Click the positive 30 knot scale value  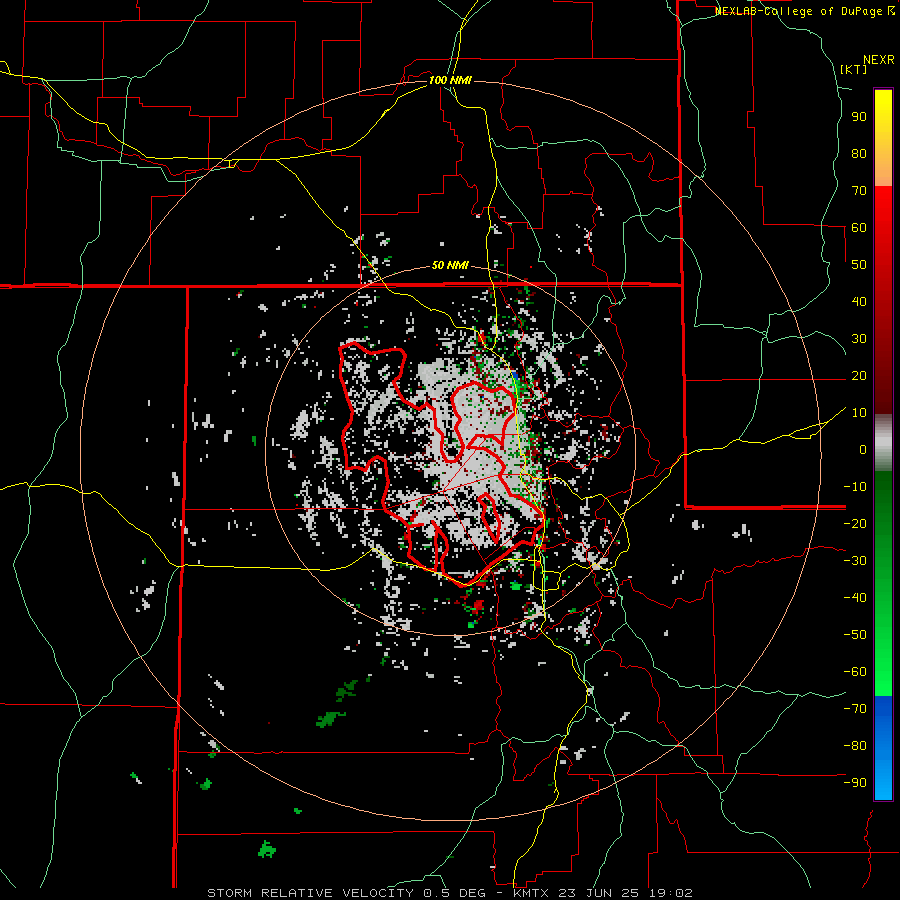tap(859, 339)
